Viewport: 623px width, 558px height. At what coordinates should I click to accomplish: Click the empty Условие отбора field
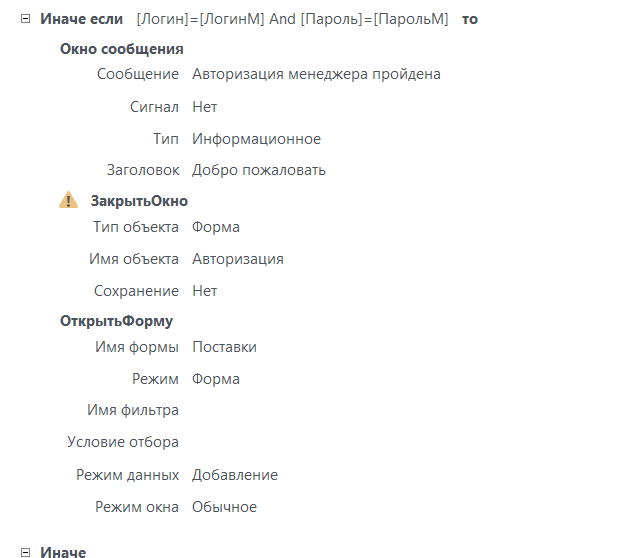(x=278, y=442)
